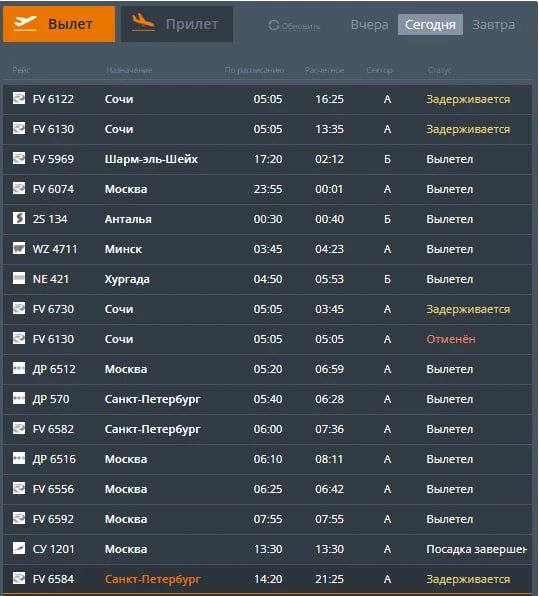Click the Обновить refresh button
Image resolution: width=539 pixels, height=596 pixels.
coord(294,25)
